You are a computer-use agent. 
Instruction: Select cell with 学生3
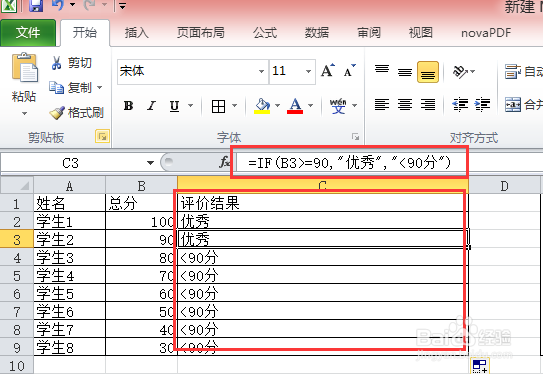click(x=69, y=257)
